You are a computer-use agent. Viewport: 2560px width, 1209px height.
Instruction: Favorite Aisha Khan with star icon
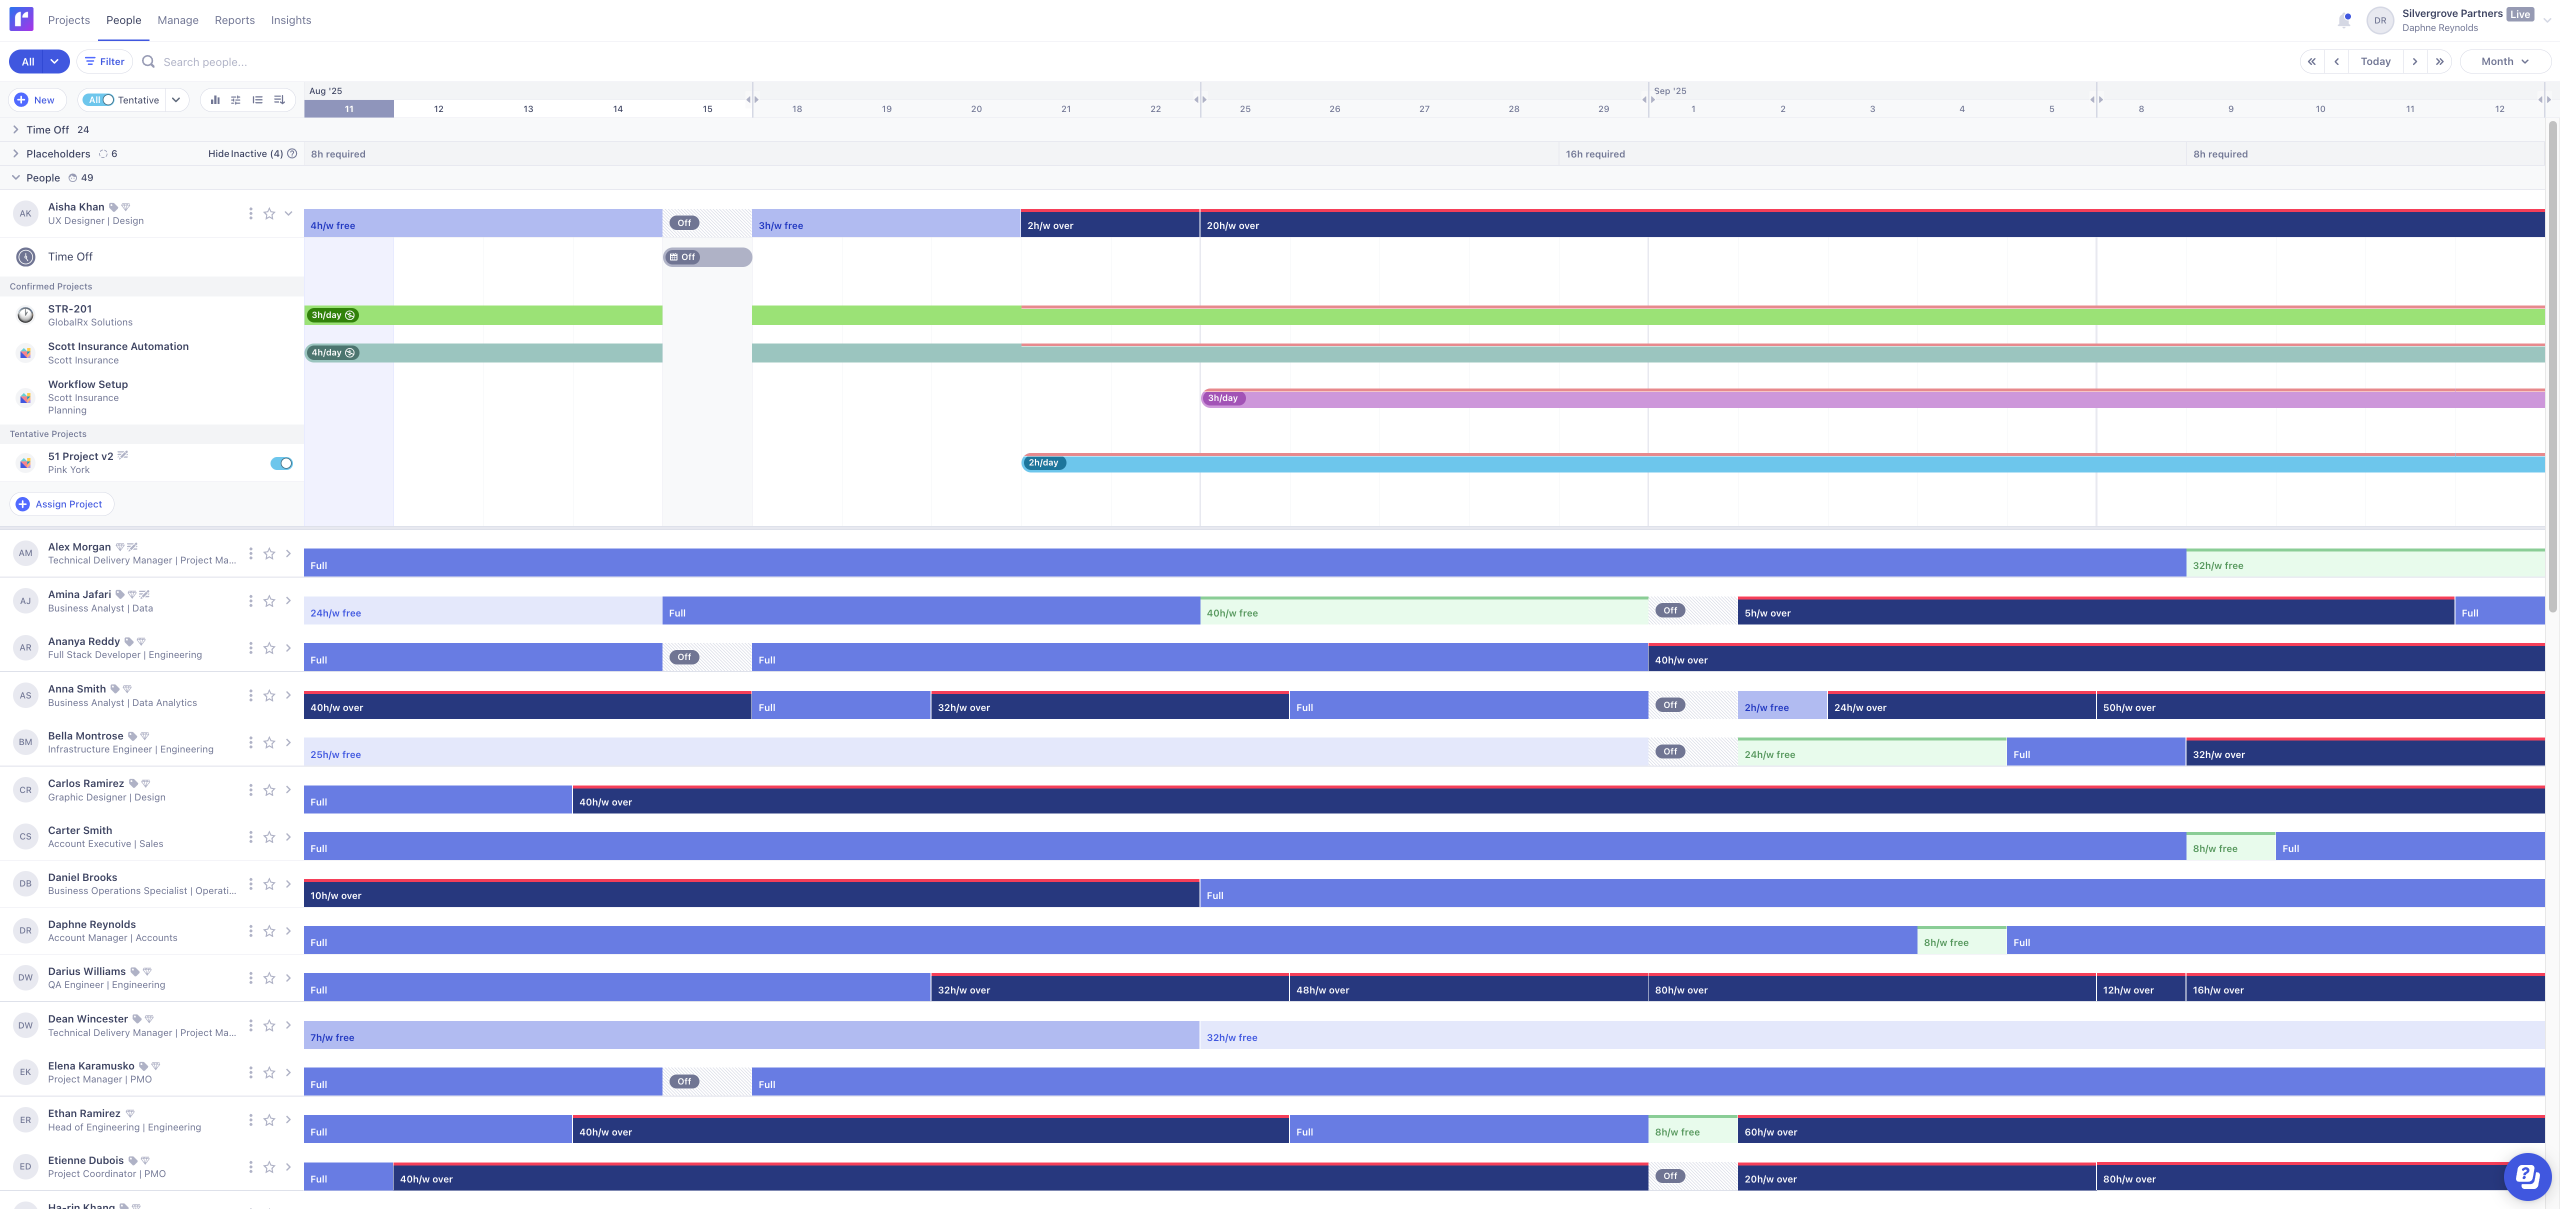click(x=269, y=214)
